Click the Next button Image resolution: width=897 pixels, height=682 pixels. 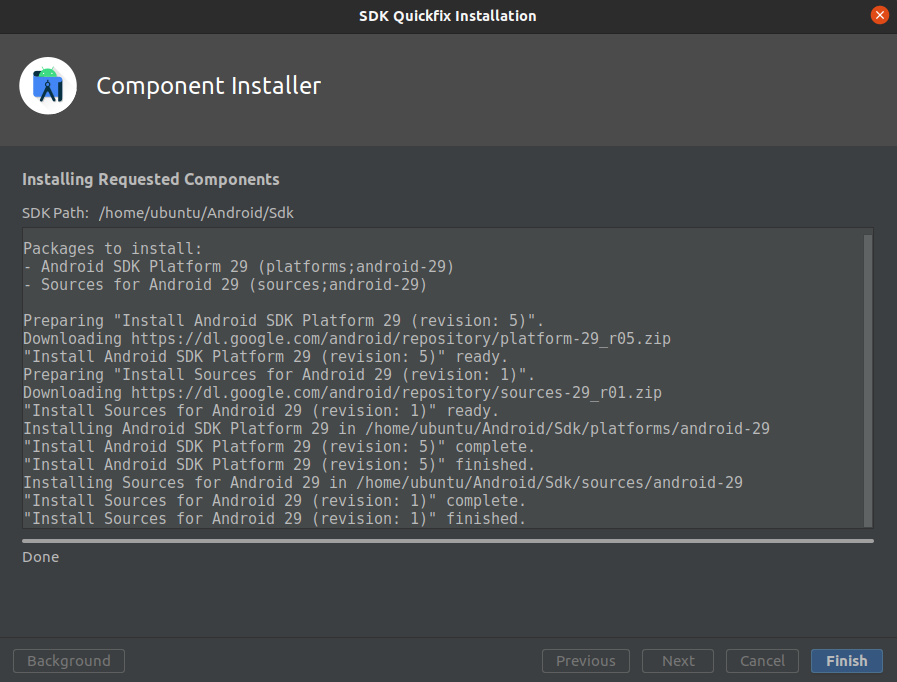coord(678,661)
